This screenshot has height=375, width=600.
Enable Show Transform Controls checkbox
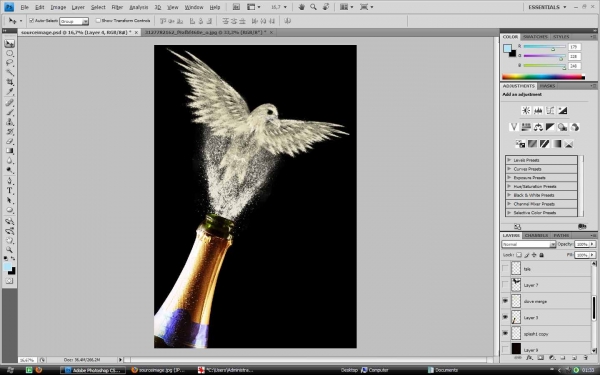click(98, 21)
